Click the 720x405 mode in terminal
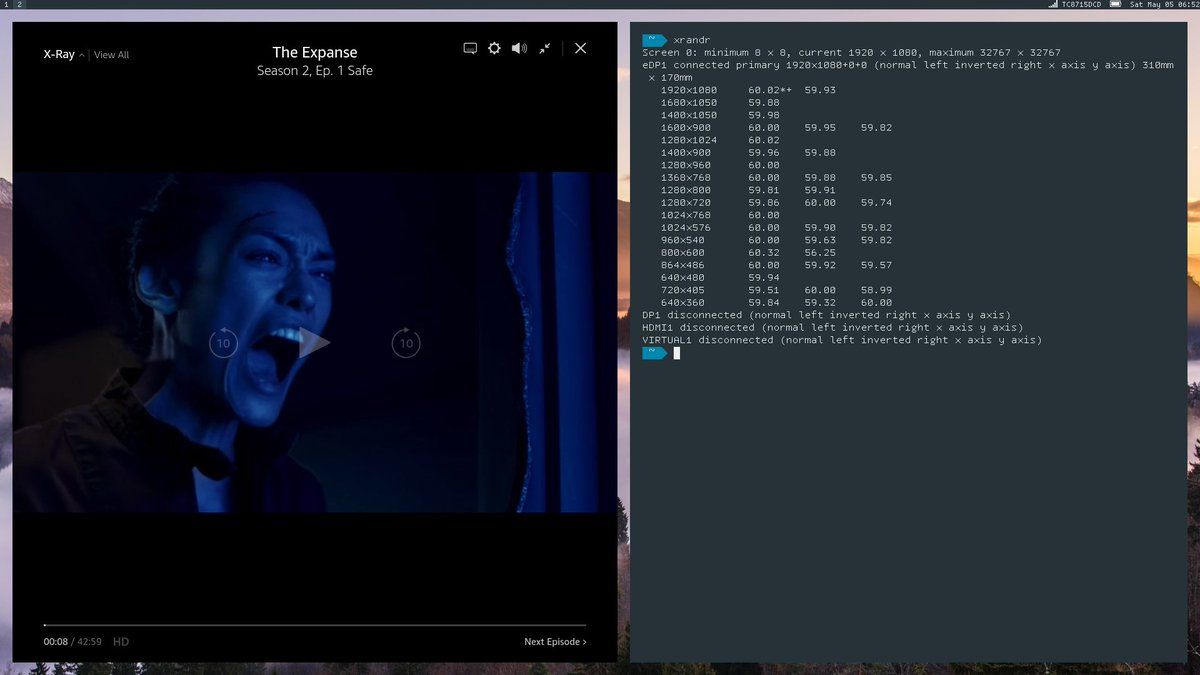Image resolution: width=1200 pixels, height=675 pixels. click(x=683, y=290)
